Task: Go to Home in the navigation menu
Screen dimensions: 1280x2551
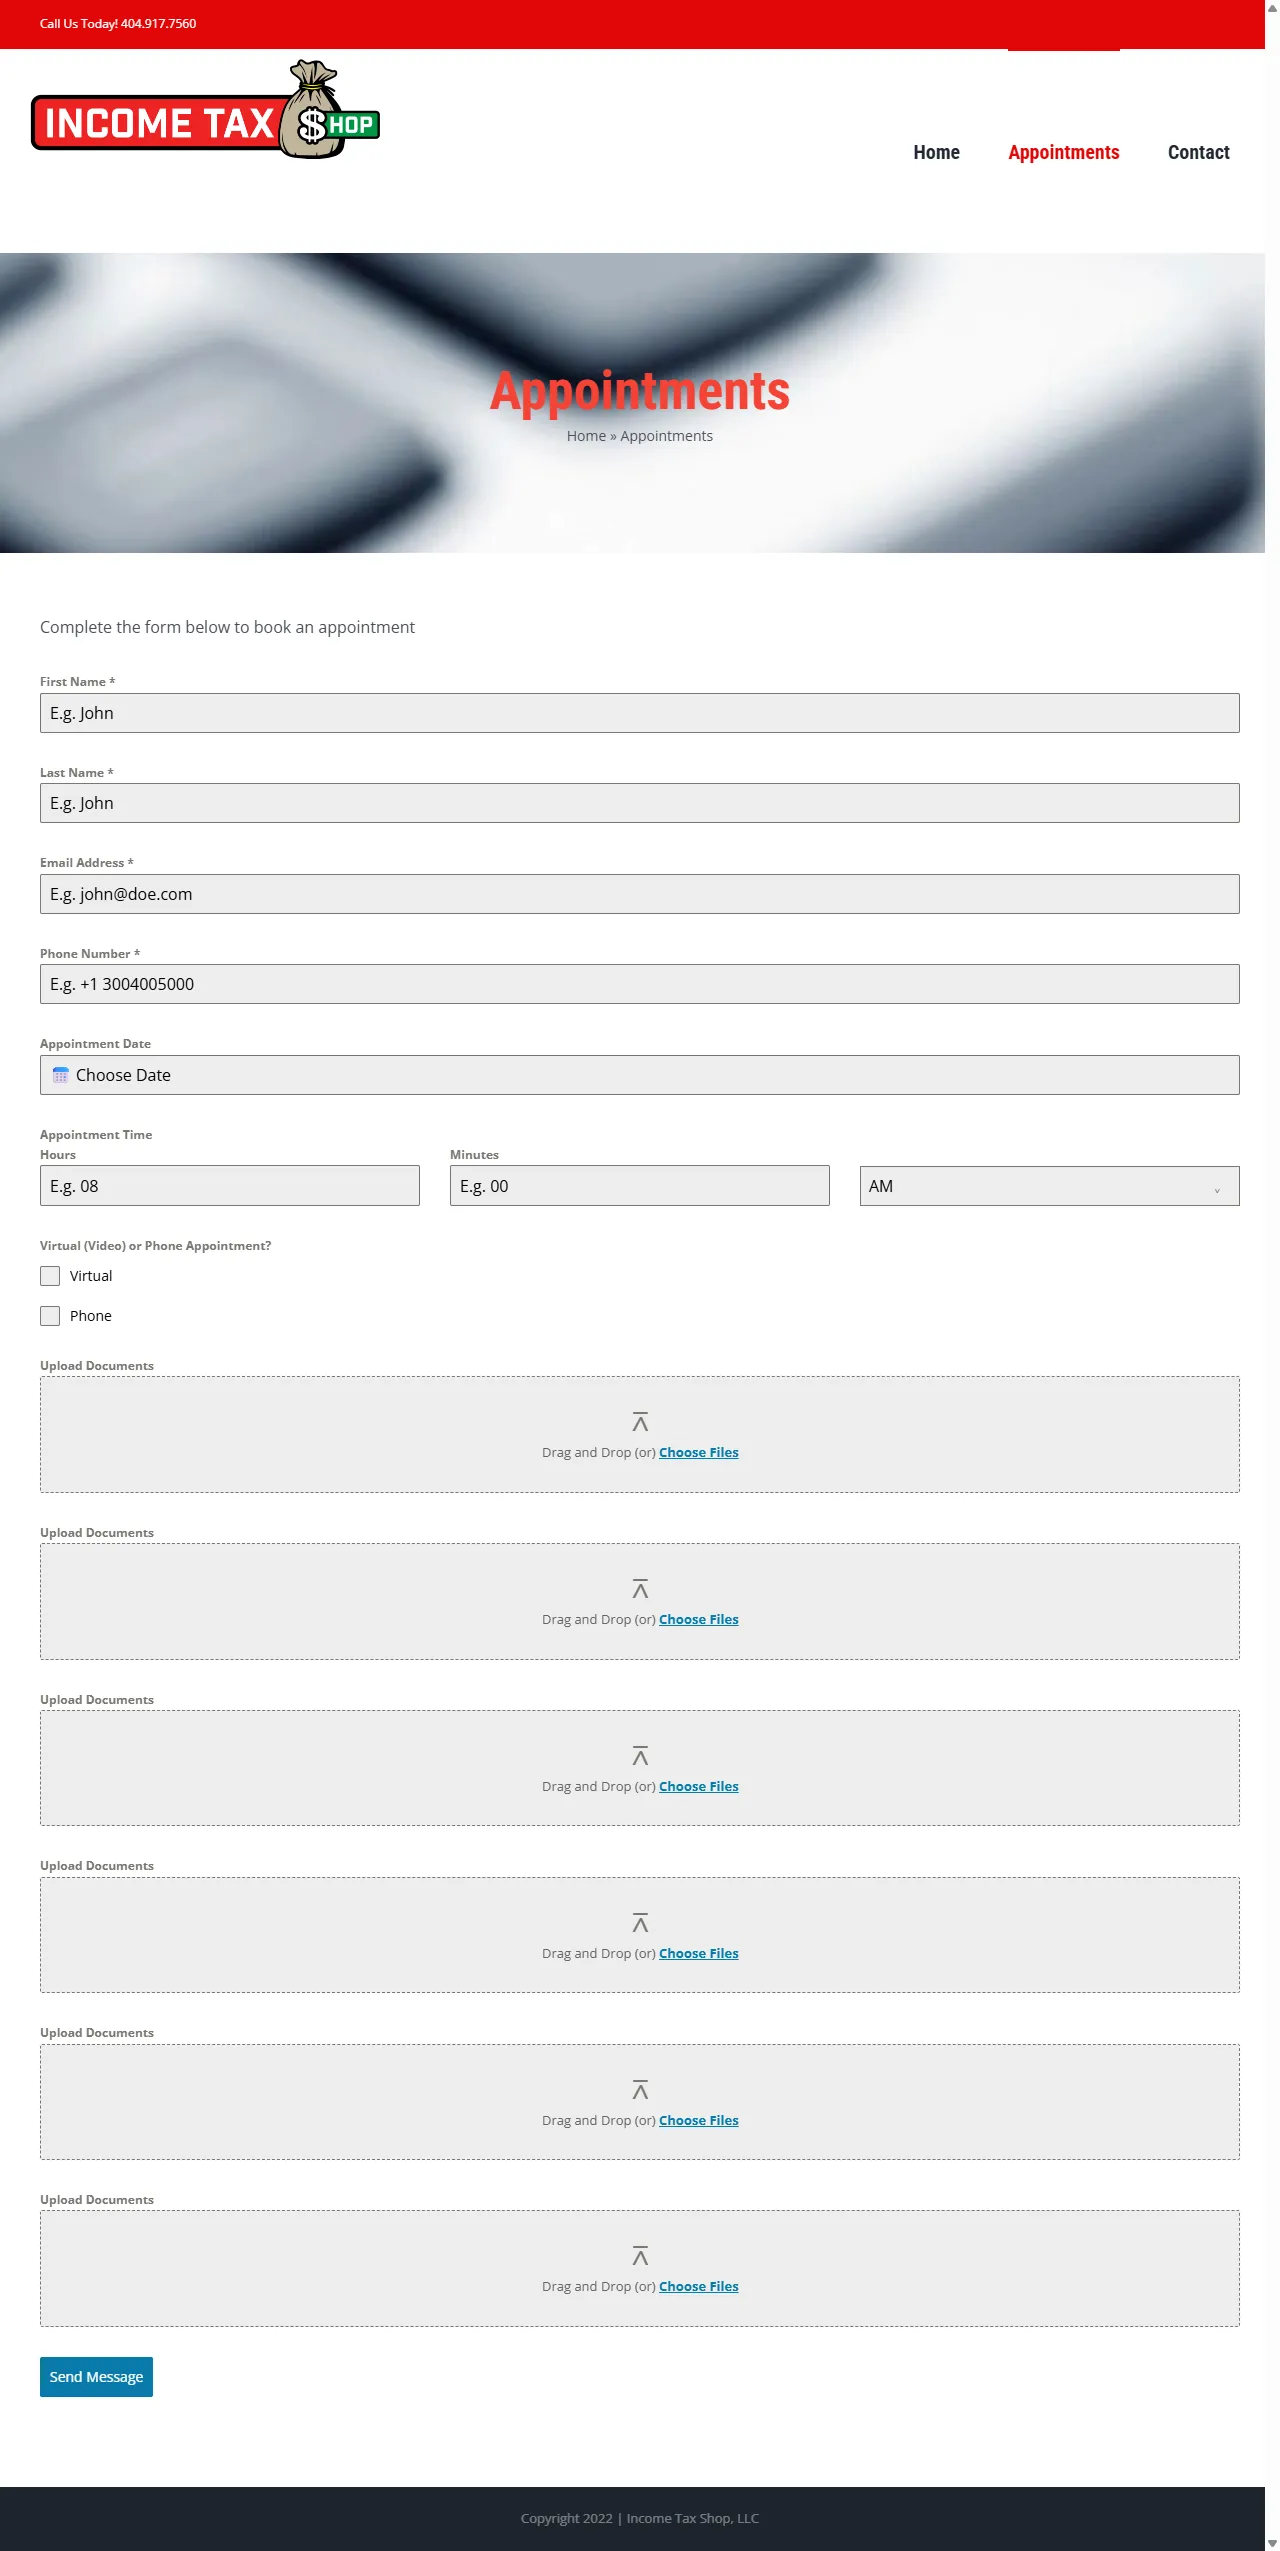Action: tap(936, 152)
